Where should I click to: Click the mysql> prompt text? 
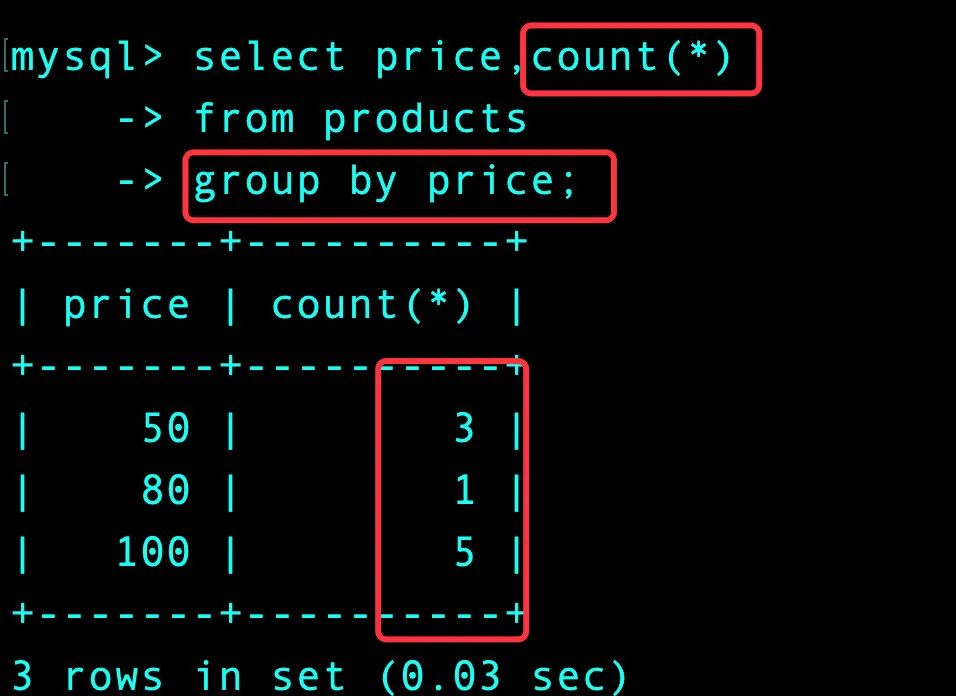pos(87,59)
